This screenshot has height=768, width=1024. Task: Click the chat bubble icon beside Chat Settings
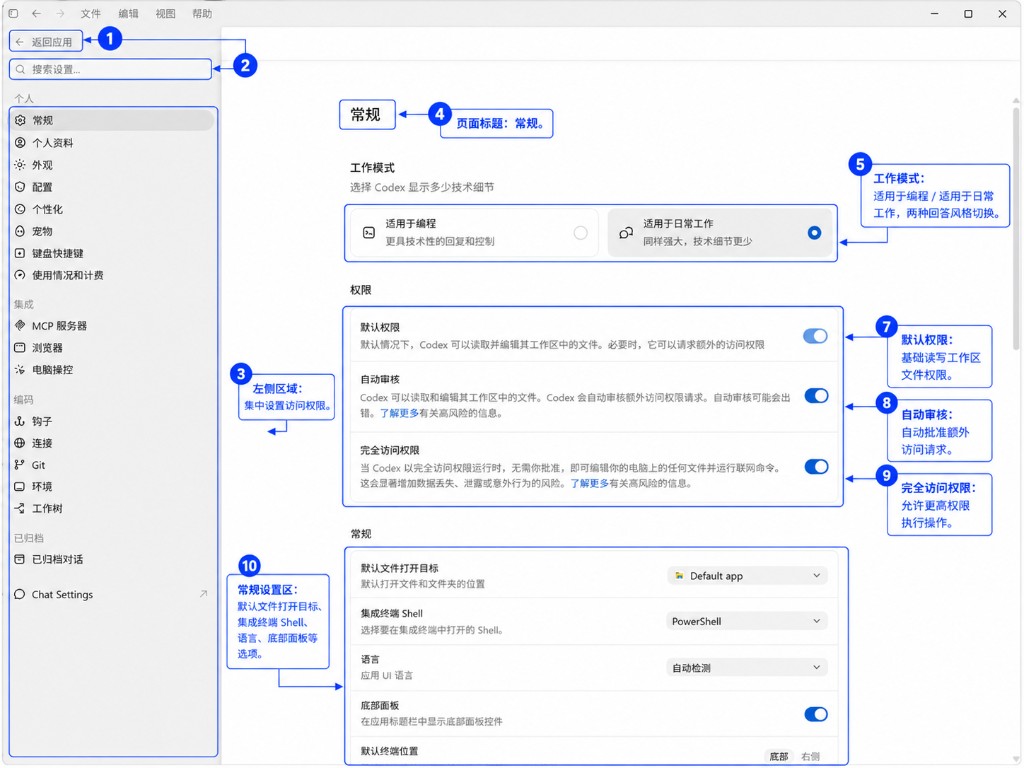coord(20,594)
